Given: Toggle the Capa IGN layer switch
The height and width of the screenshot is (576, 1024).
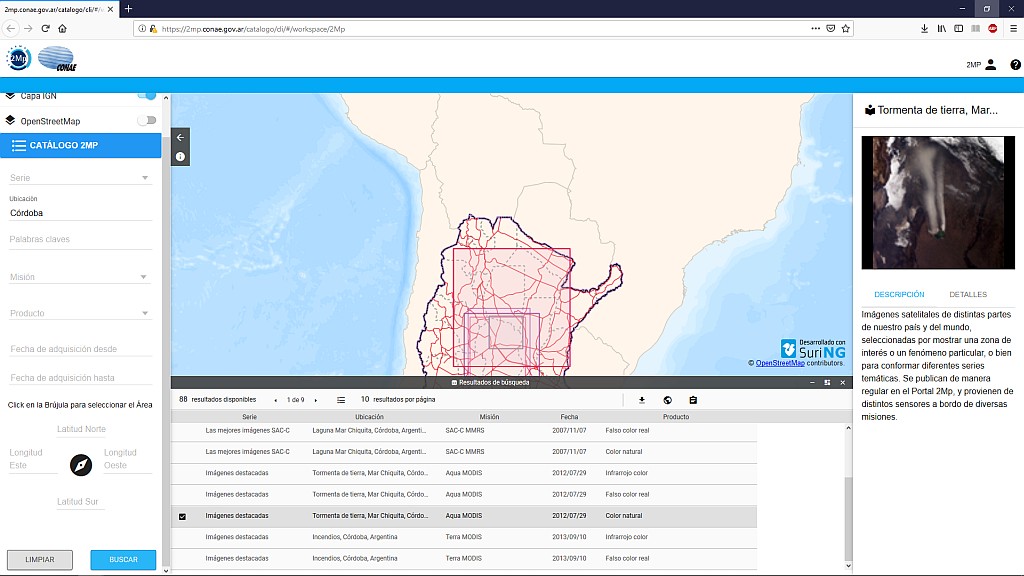Looking at the screenshot, I should (x=147, y=96).
